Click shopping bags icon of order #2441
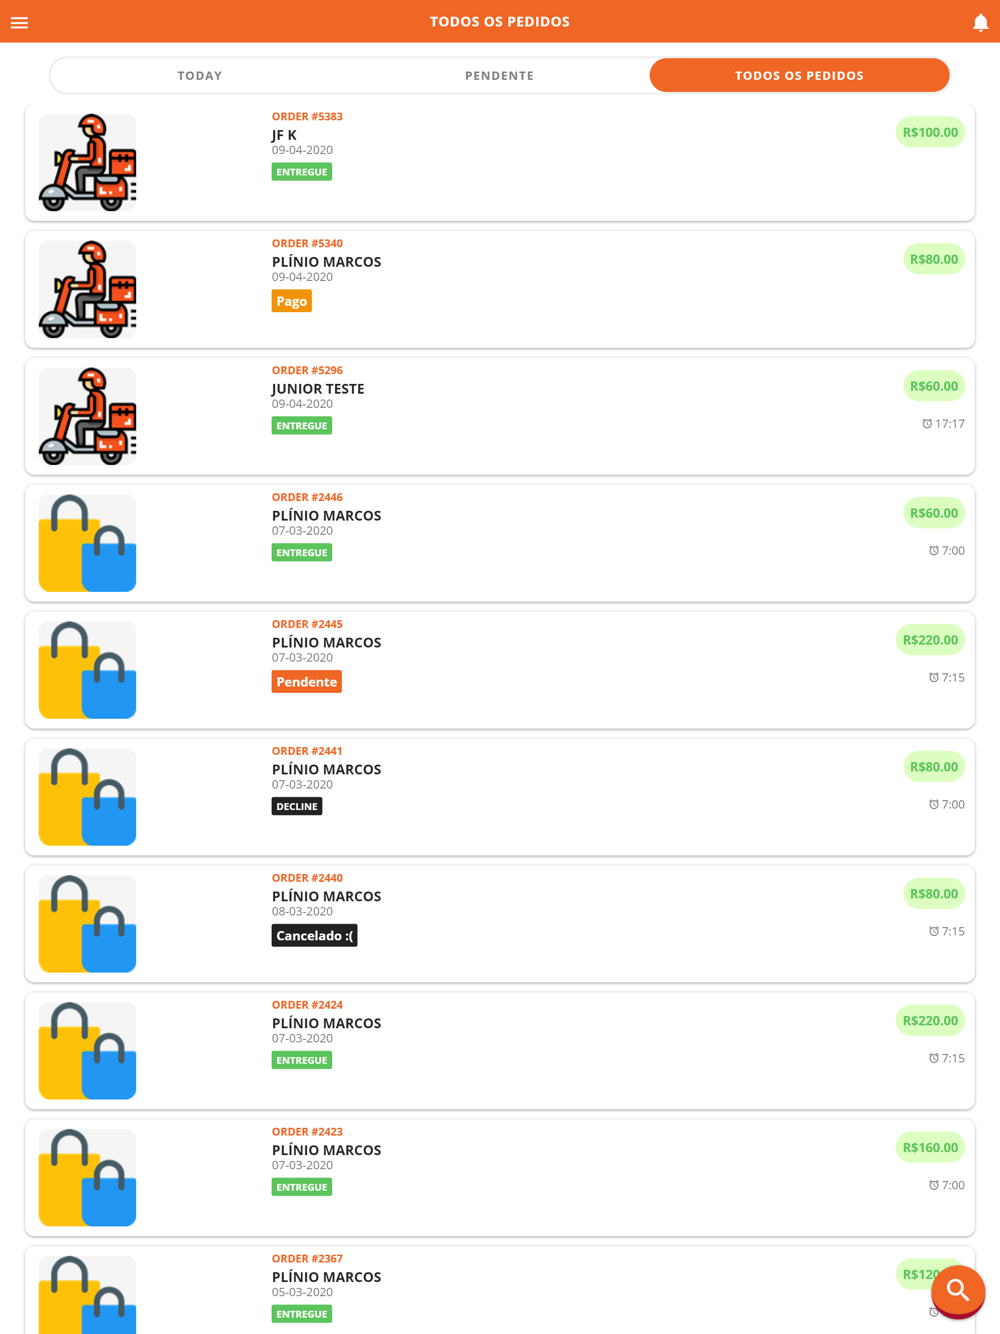 point(88,797)
